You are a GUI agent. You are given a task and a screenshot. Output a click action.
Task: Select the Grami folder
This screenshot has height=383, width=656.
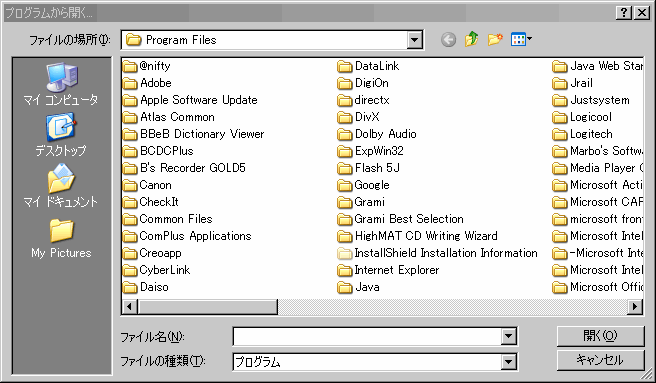(361, 202)
